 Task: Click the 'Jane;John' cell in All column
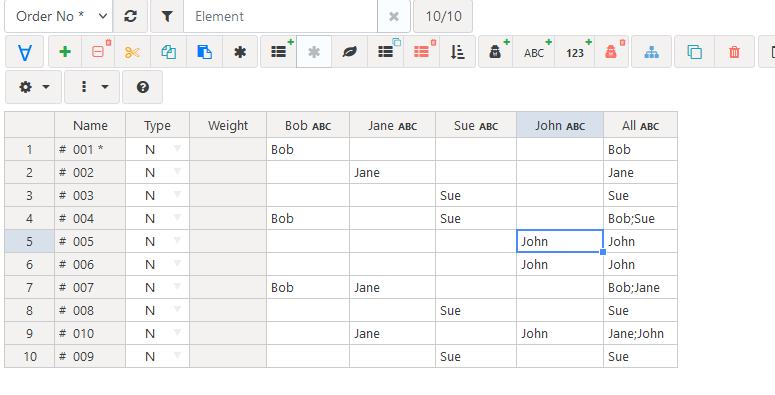pyautogui.click(x=641, y=334)
